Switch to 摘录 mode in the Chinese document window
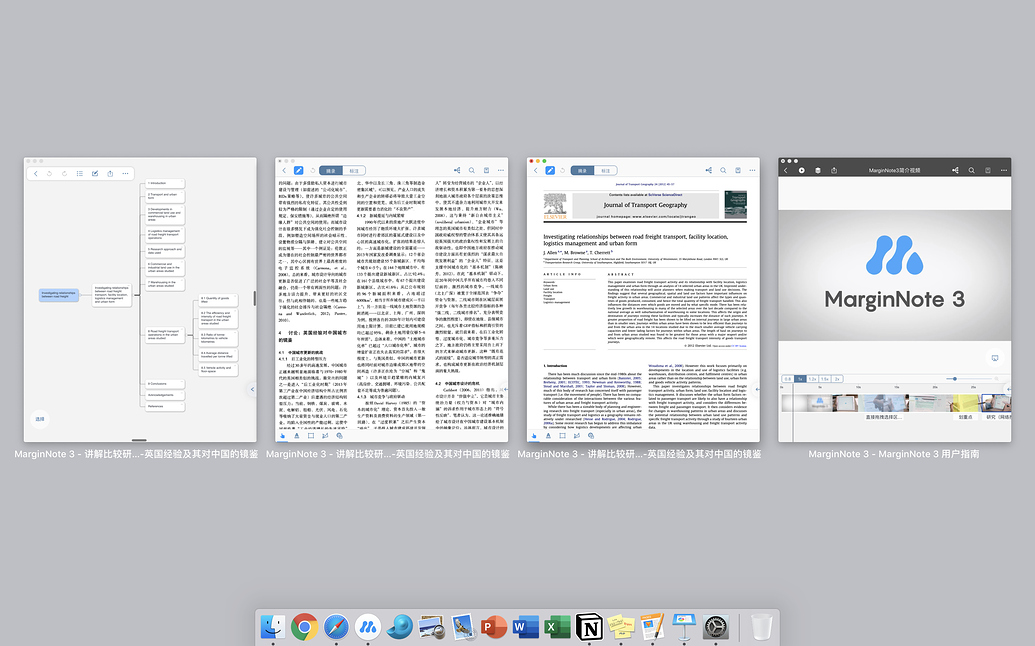The image size is (1035, 646). (330, 171)
